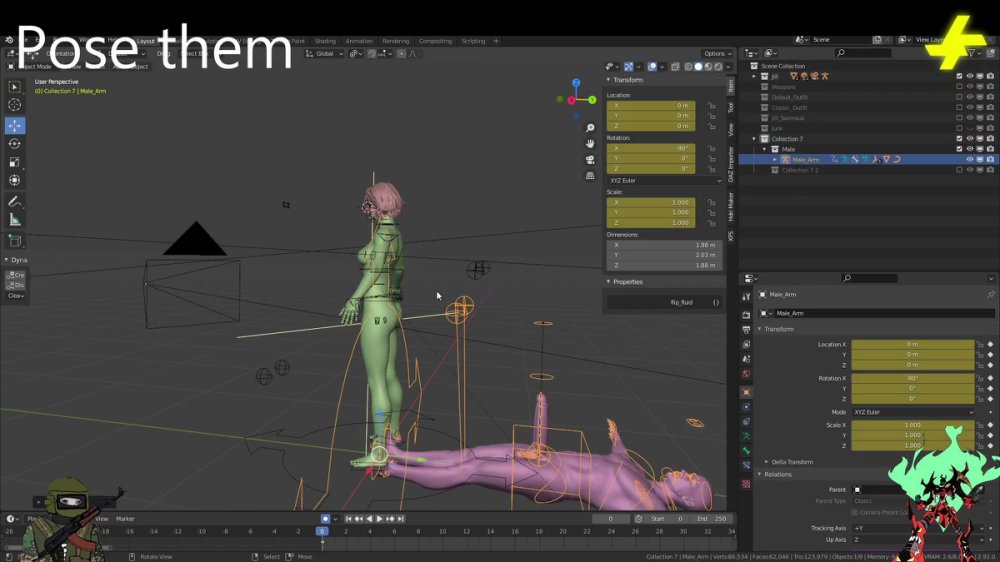Select the Measure tool
The width and height of the screenshot is (1000, 562).
(x=15, y=220)
